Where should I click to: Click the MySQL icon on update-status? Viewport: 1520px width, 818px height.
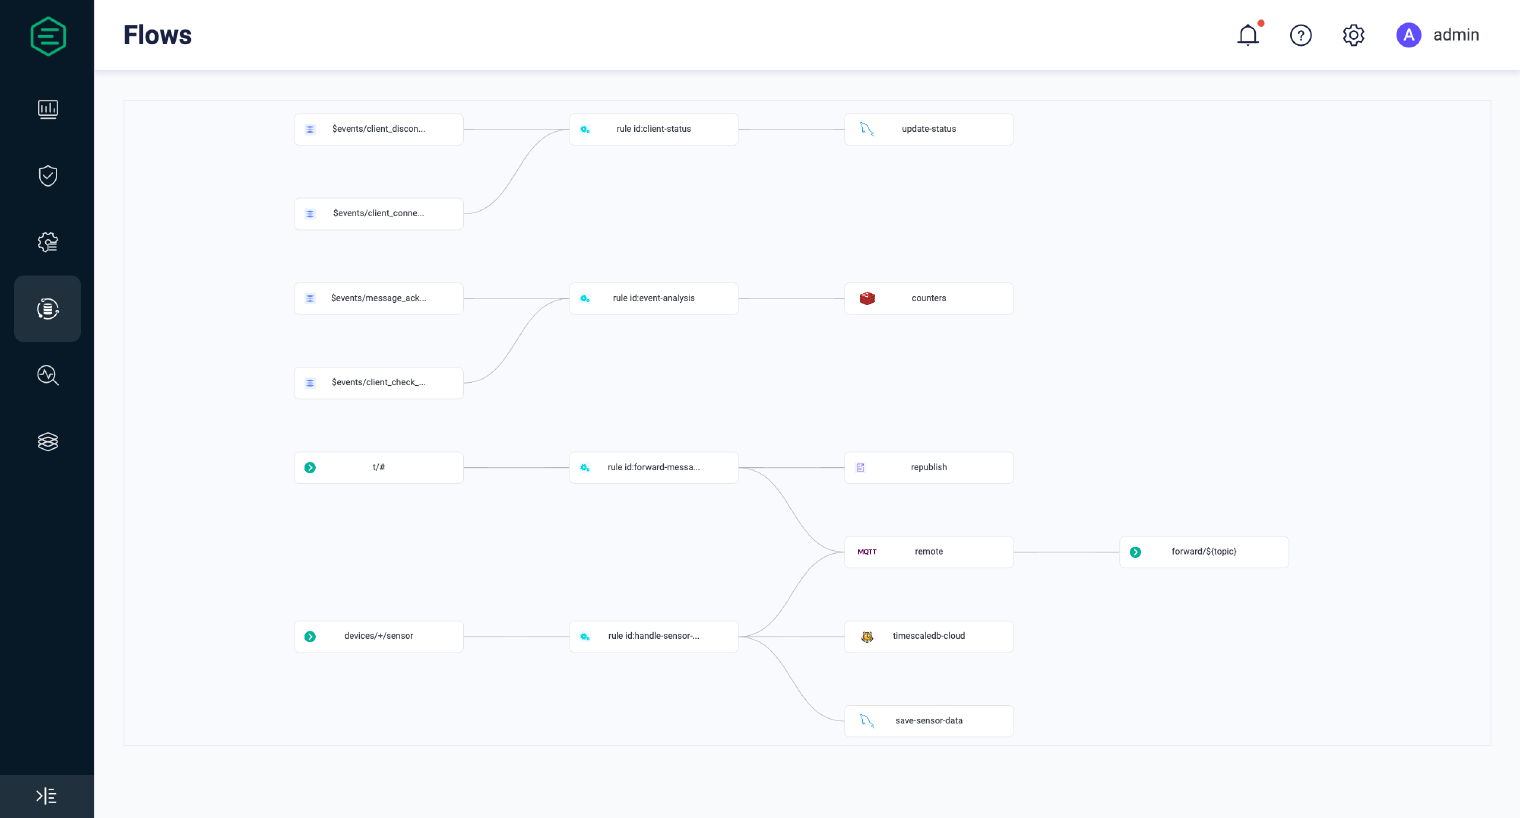[x=867, y=129]
